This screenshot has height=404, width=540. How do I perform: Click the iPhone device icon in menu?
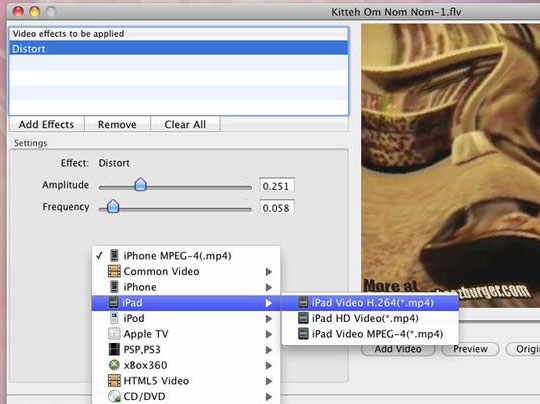click(114, 287)
